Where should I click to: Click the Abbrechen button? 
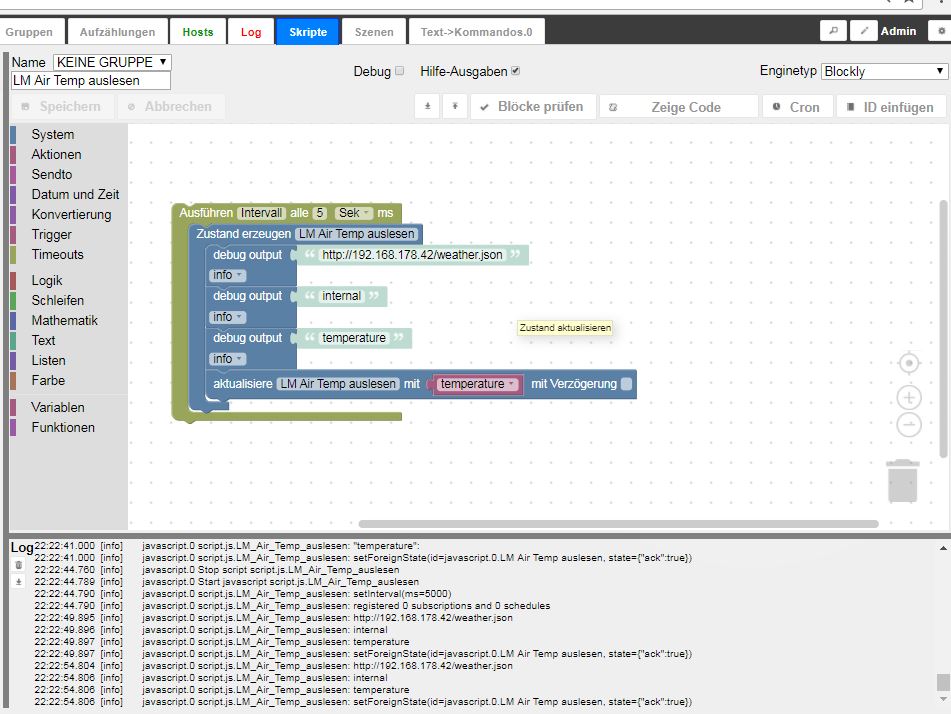[x=172, y=107]
